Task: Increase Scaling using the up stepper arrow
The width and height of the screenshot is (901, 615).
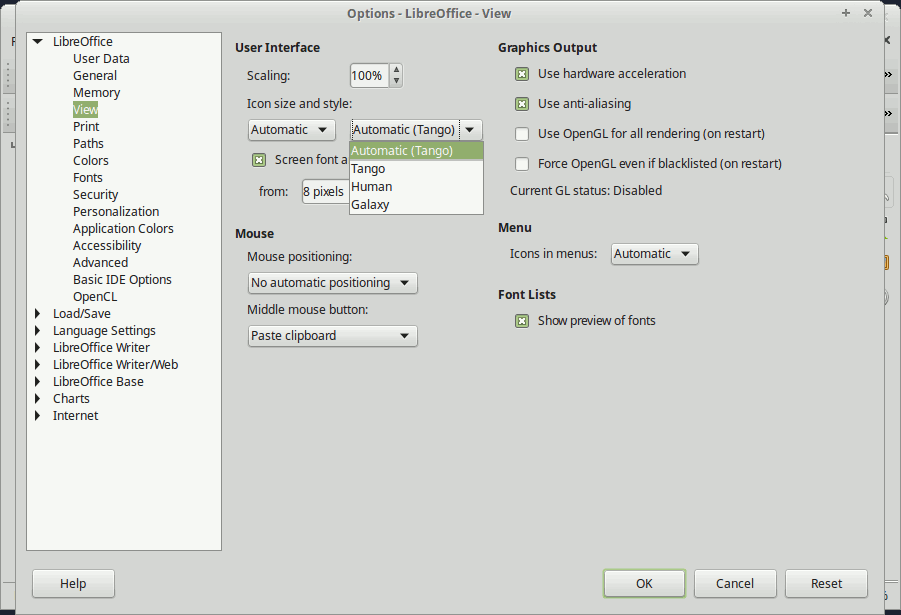Action: click(395, 69)
